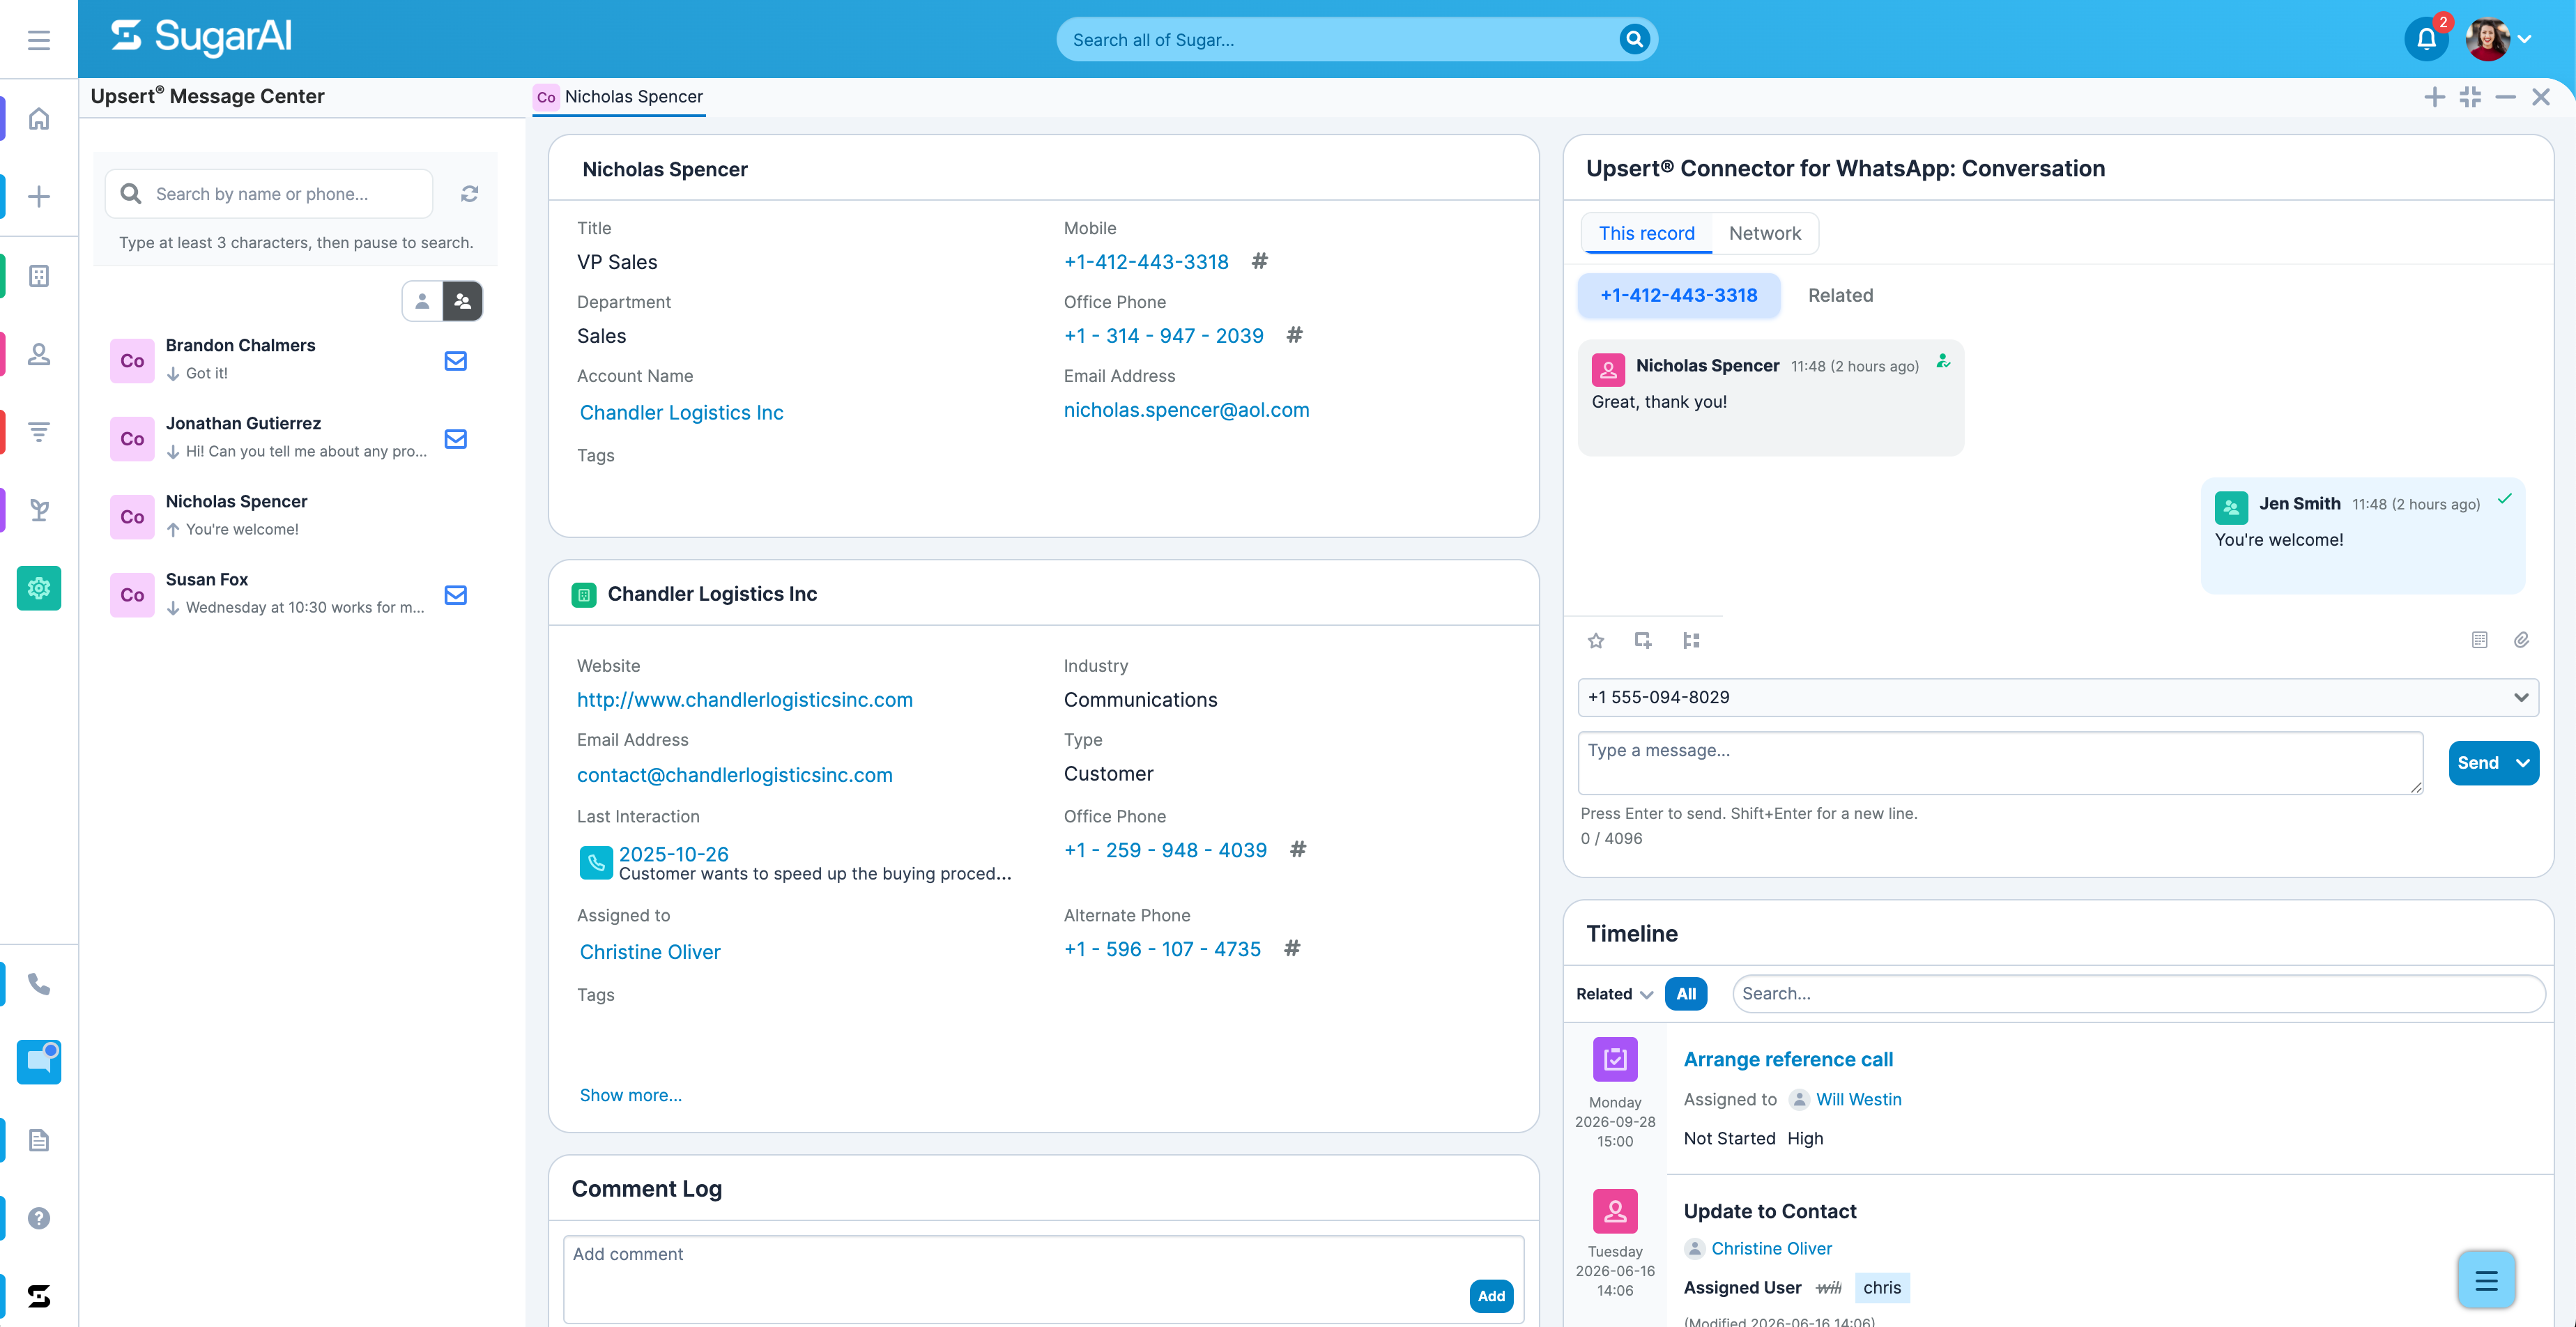The image size is (2576, 1327).
Task: Click the hash icon beside Mobile number
Action: [1260, 261]
